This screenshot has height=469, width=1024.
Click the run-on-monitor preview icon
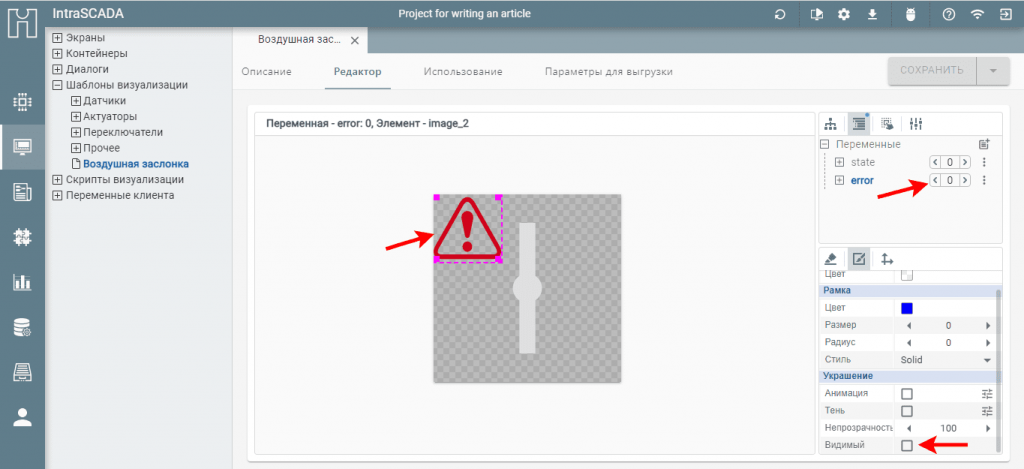(x=816, y=14)
